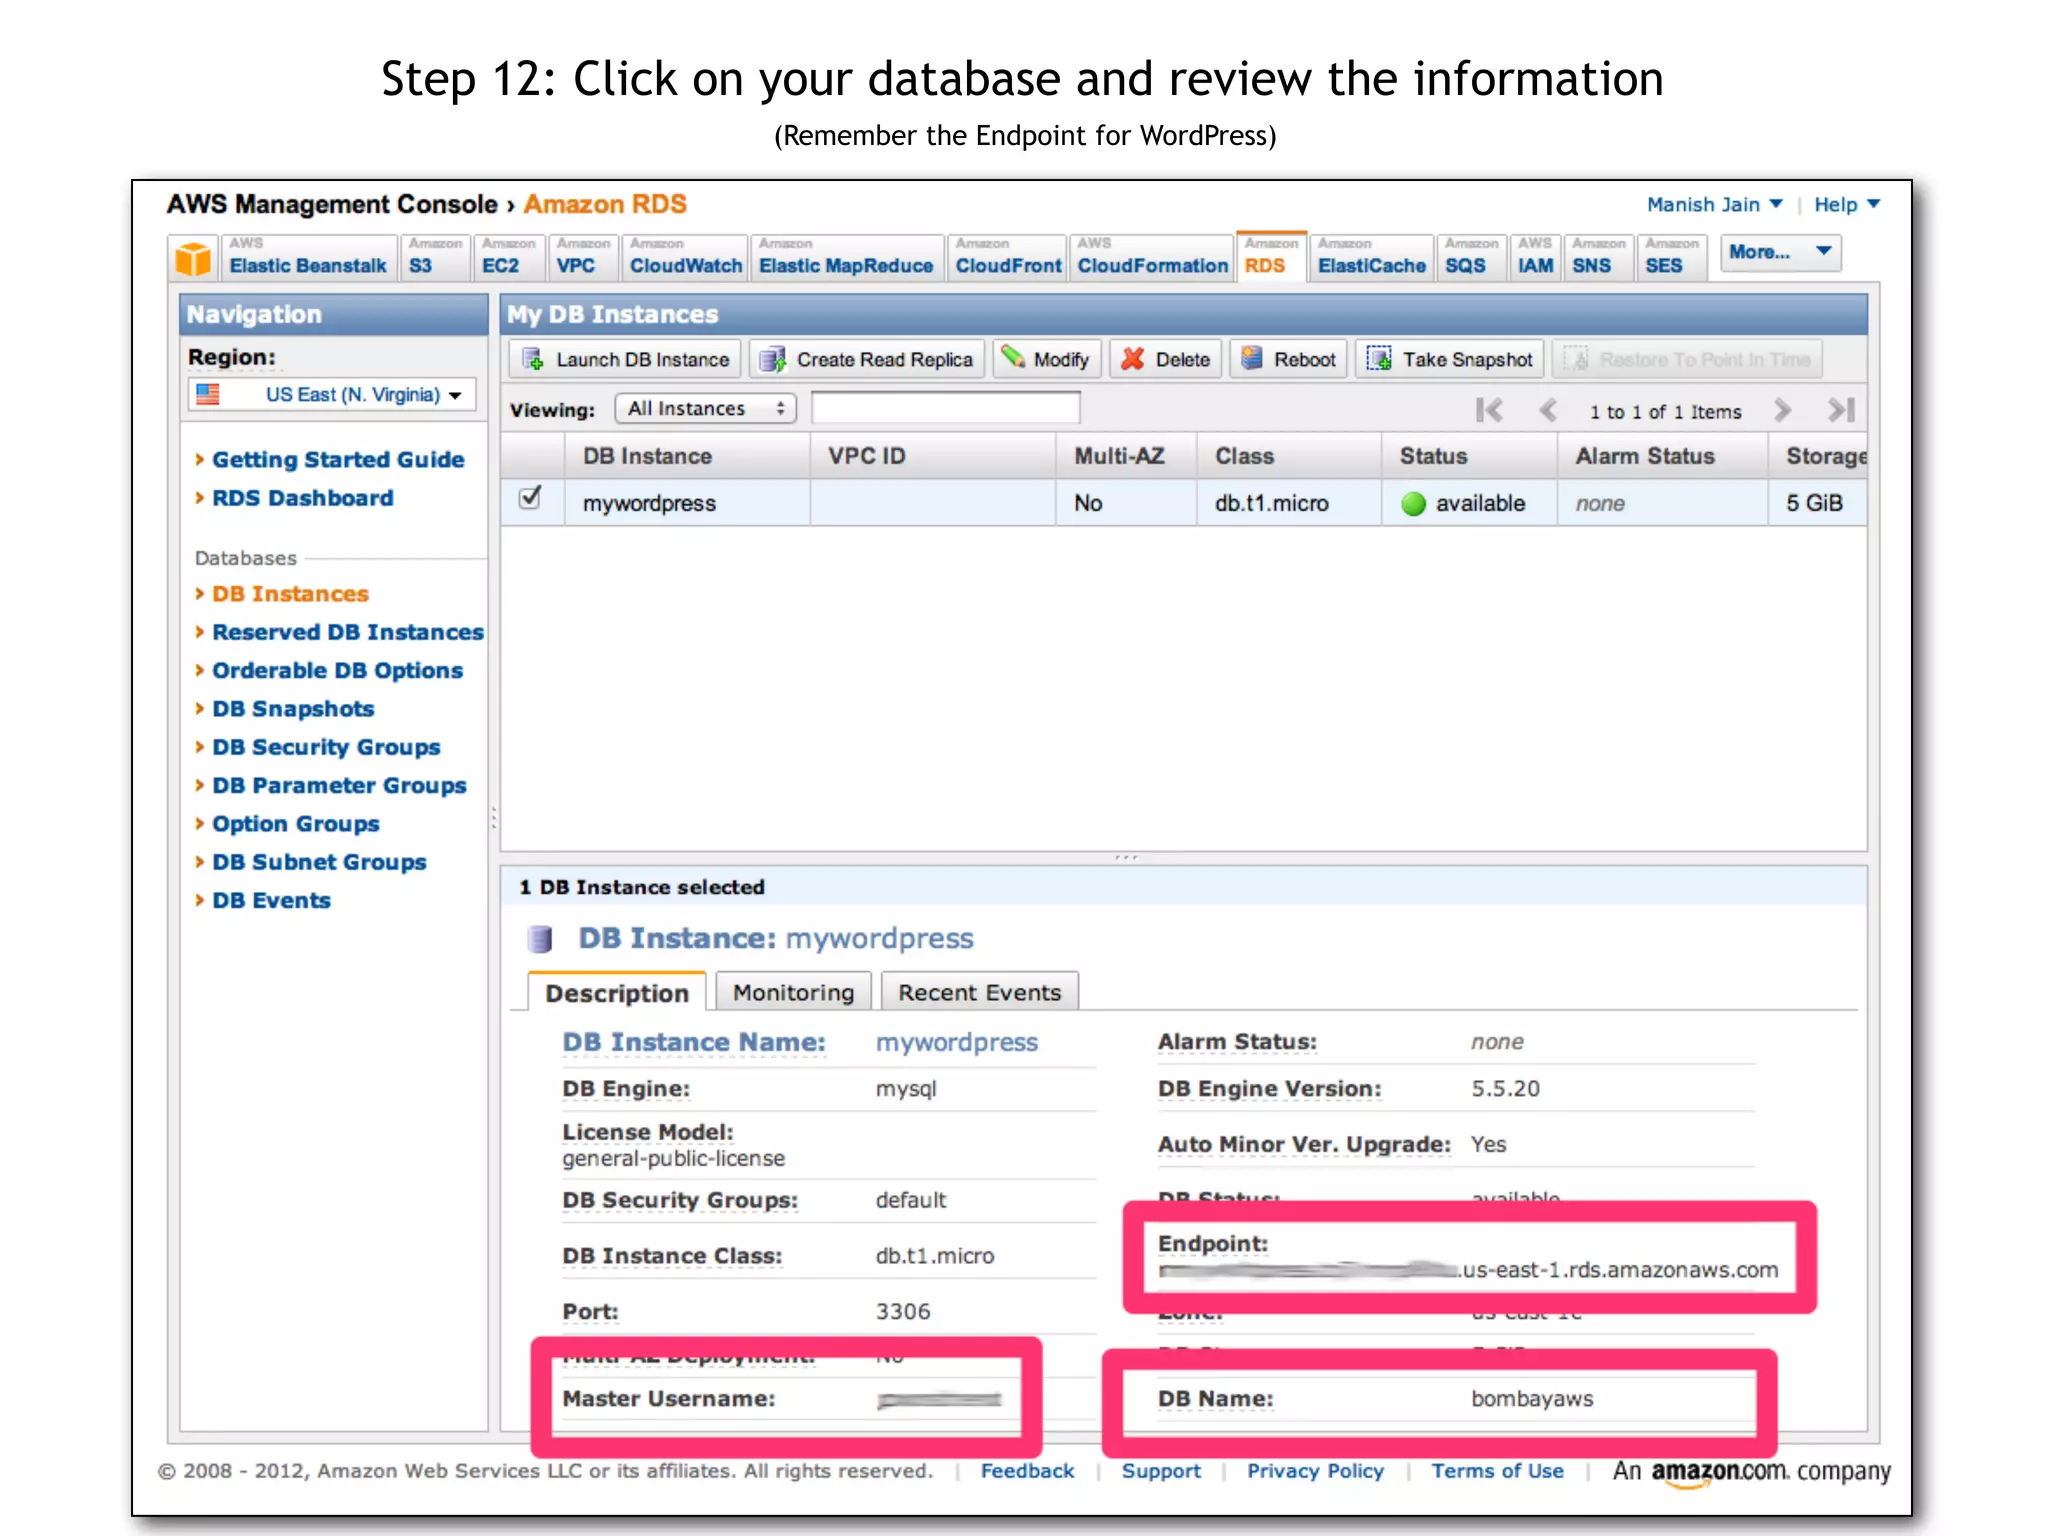Click the Take Snapshot icon
This screenshot has height=1536, width=2048.
tap(1379, 359)
